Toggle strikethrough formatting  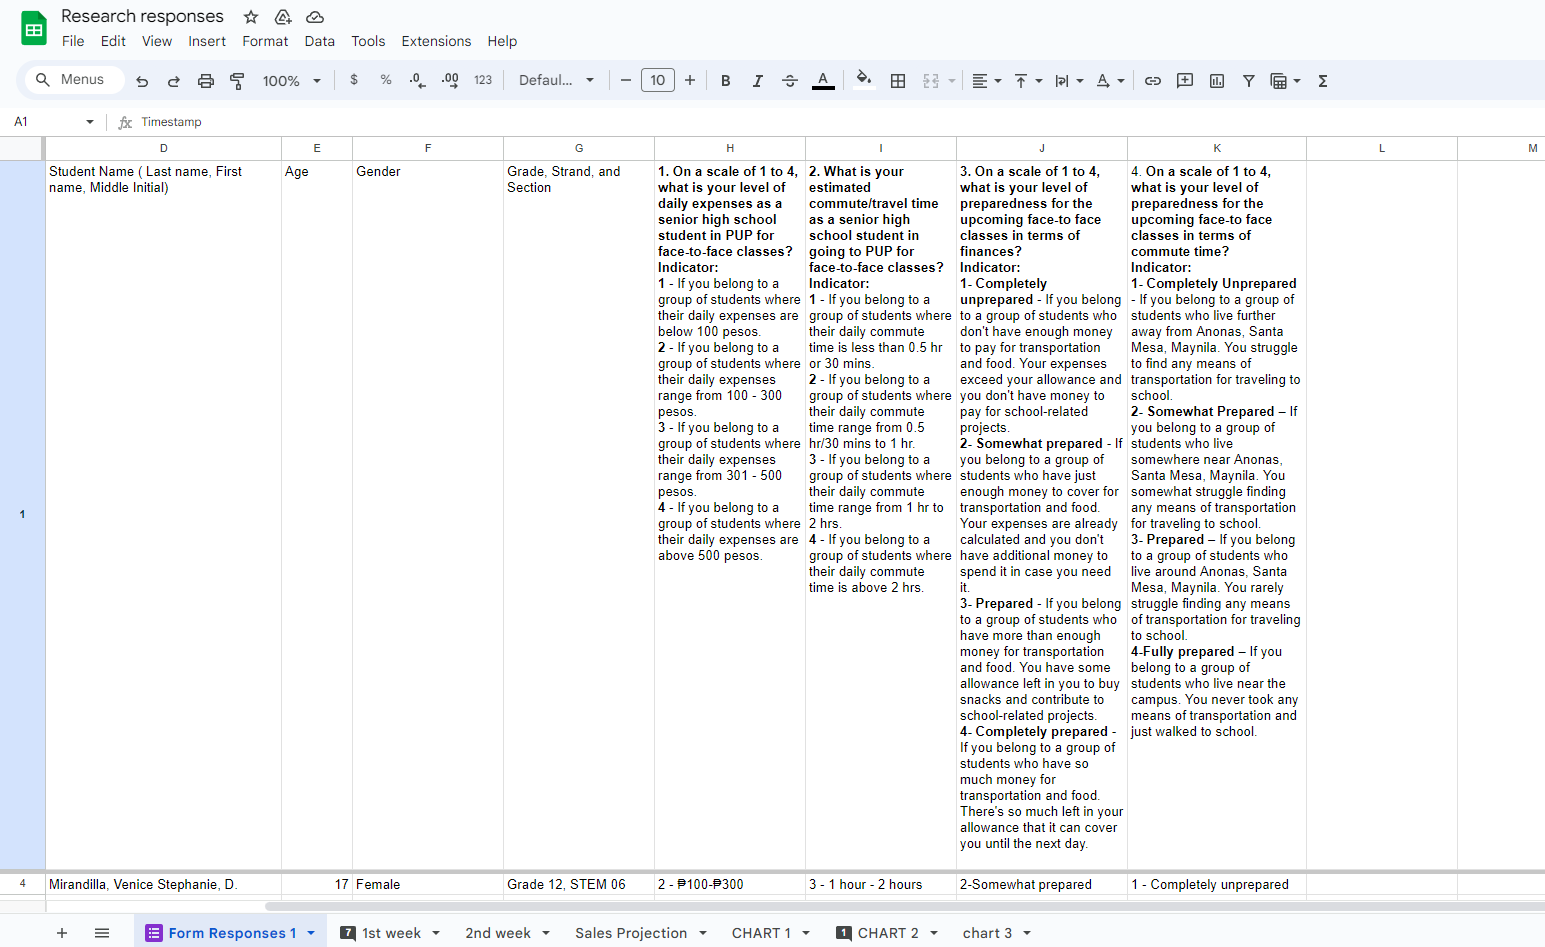point(790,81)
